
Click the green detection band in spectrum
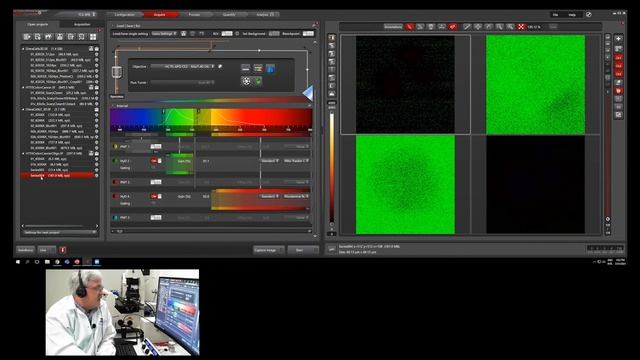point(180,164)
